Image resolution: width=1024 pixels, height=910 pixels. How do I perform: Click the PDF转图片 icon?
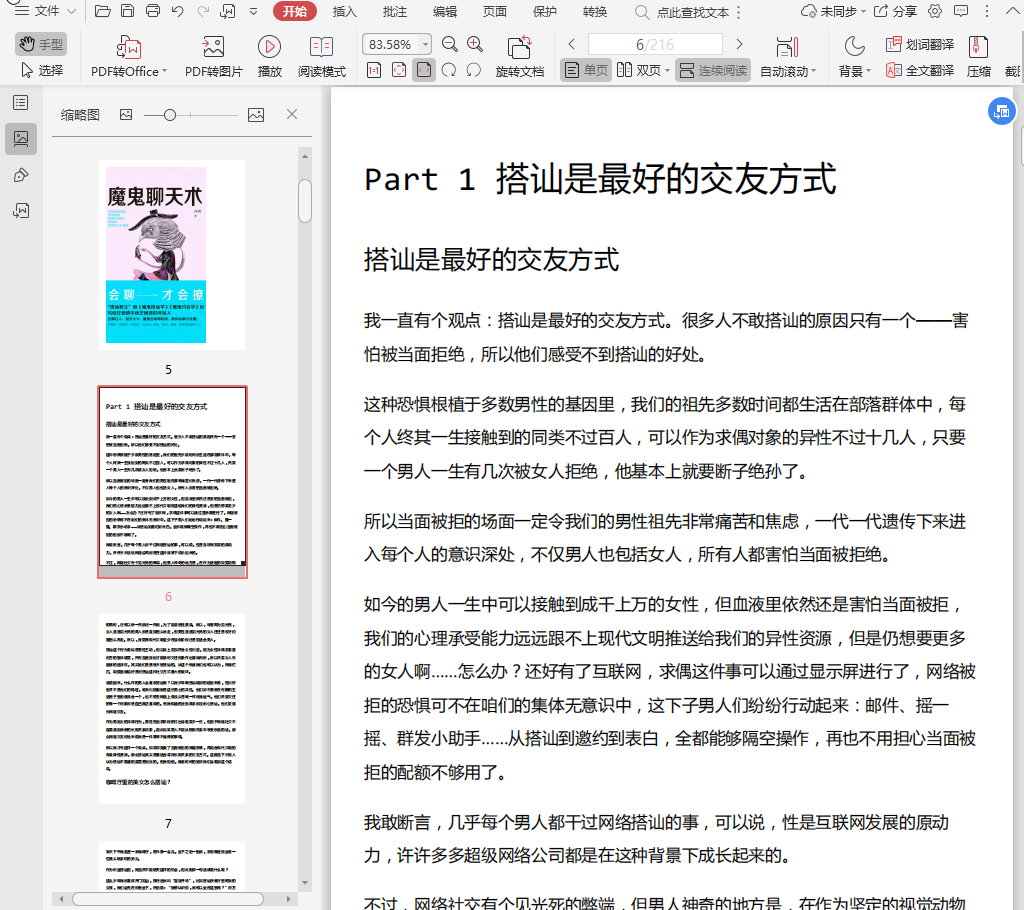pos(213,56)
